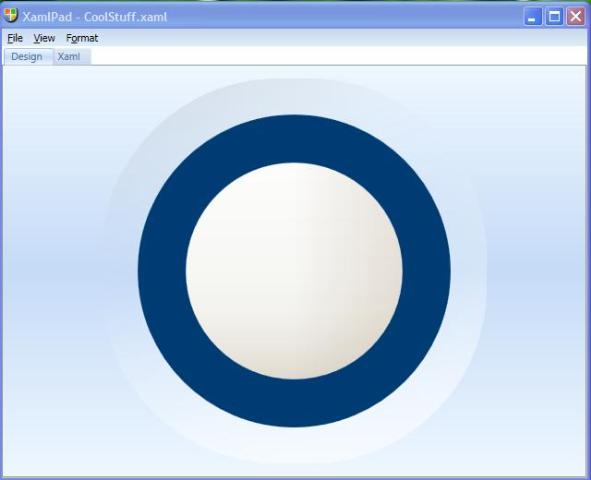Open the Format menu
591x480 pixels.
[82, 38]
